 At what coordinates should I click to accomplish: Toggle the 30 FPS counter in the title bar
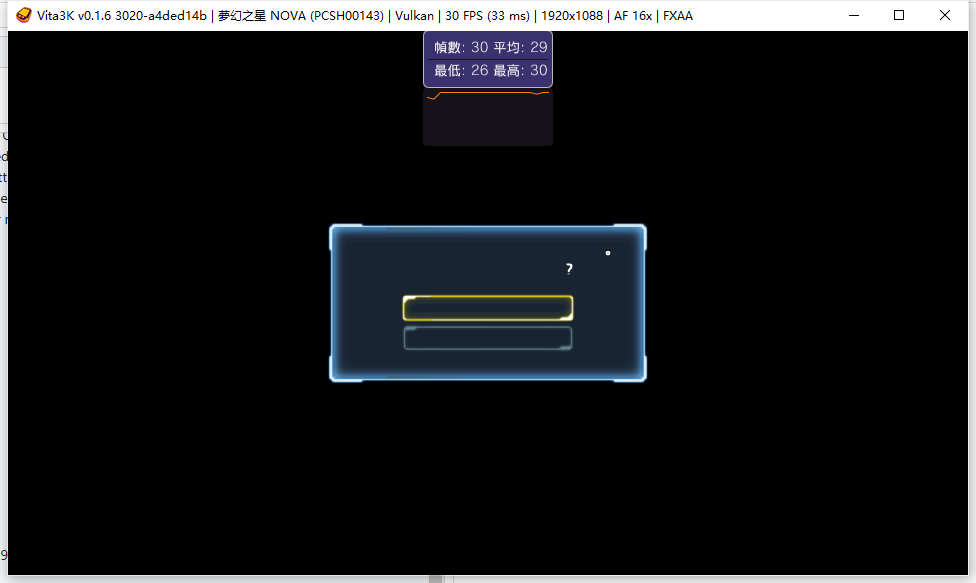click(487, 15)
